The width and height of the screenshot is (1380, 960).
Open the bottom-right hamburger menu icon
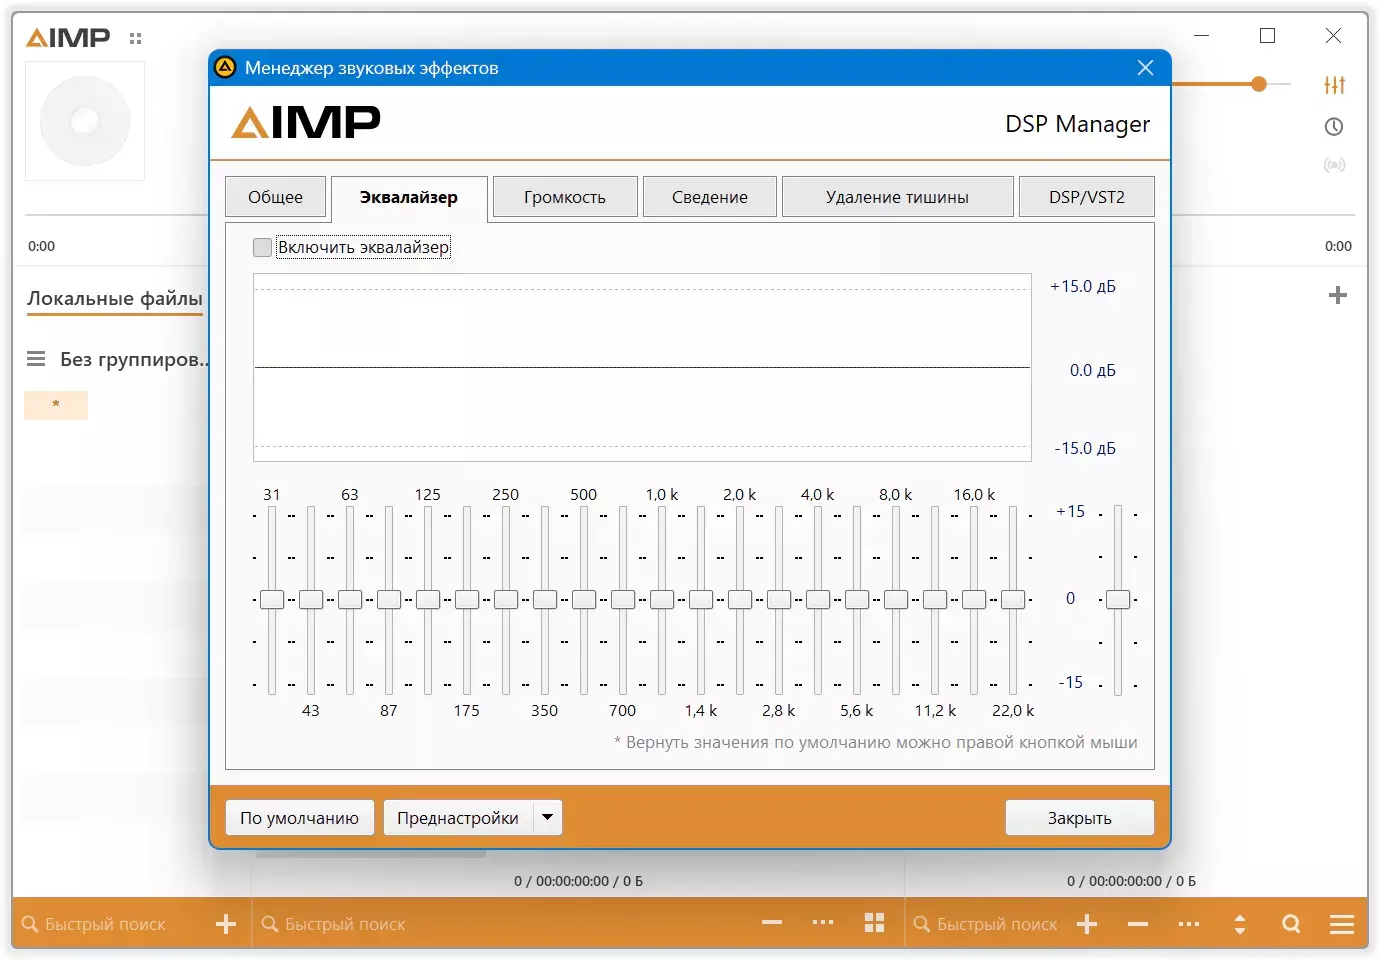click(1341, 924)
